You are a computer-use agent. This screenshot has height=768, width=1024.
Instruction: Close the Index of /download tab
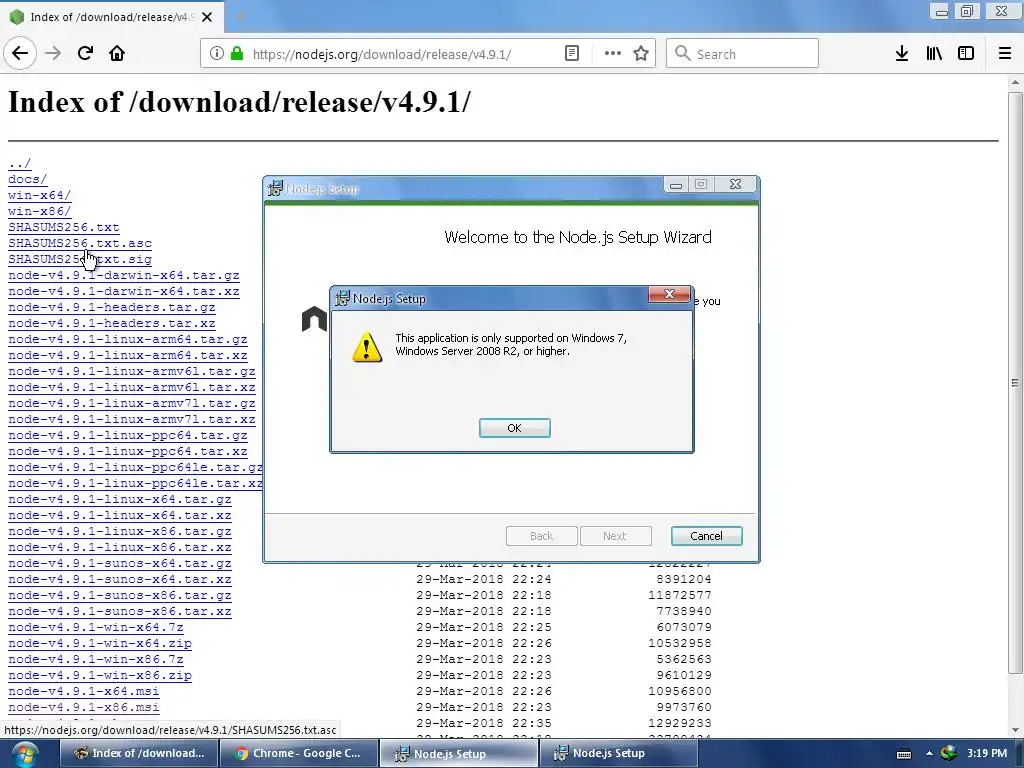(x=207, y=17)
